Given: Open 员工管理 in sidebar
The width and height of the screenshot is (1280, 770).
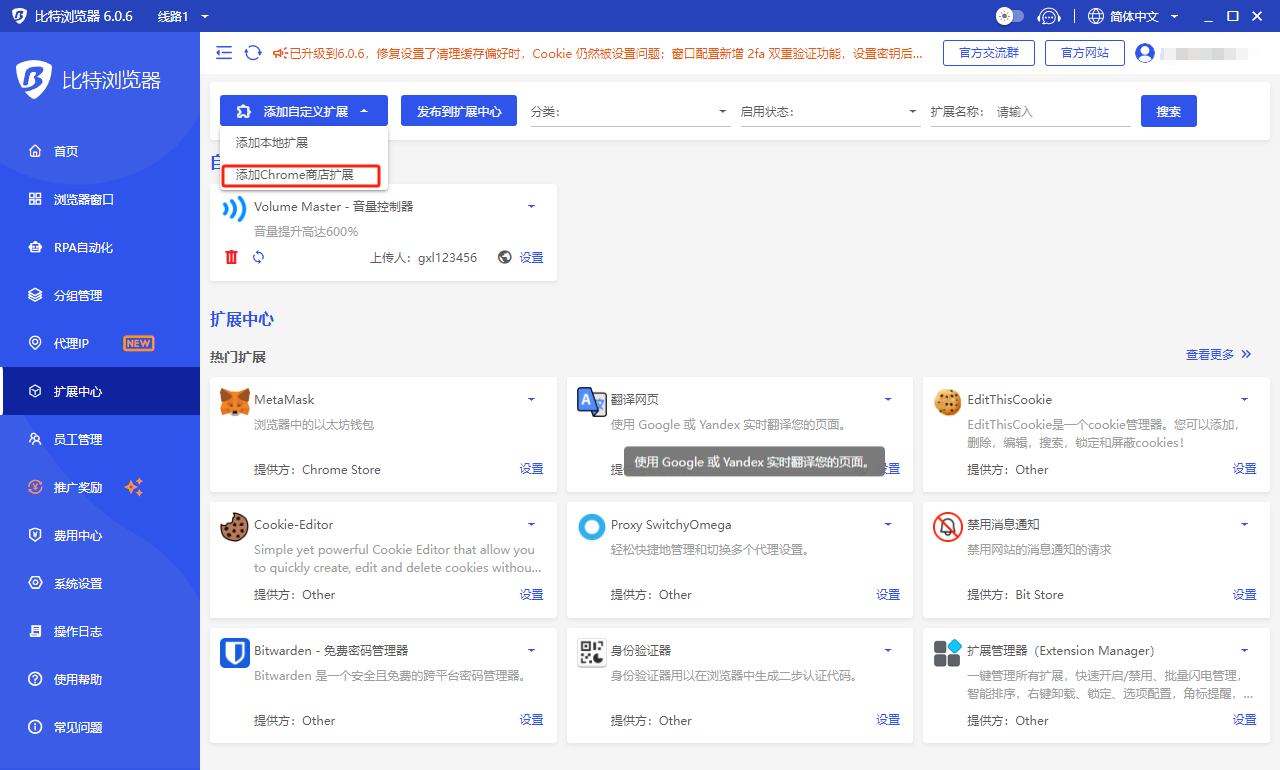Looking at the screenshot, I should pos(100,439).
